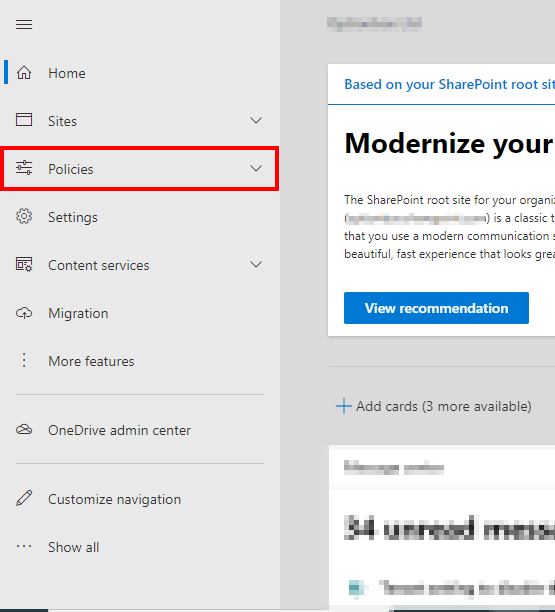Image resolution: width=555 pixels, height=612 pixels.
Task: Collapse the navigation with the hamburger icon
Action: click(x=24, y=25)
